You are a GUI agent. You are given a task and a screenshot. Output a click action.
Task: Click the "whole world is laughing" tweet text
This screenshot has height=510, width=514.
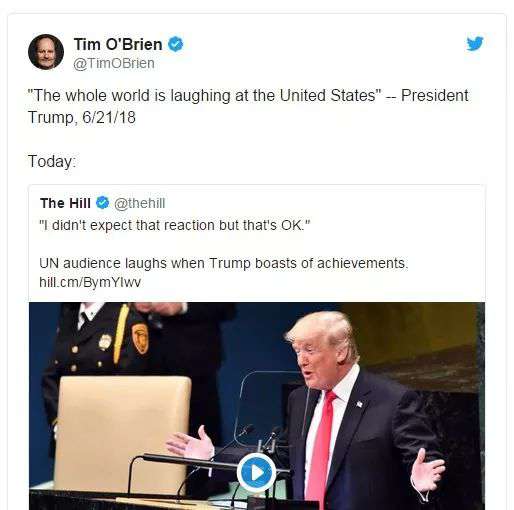248,96
